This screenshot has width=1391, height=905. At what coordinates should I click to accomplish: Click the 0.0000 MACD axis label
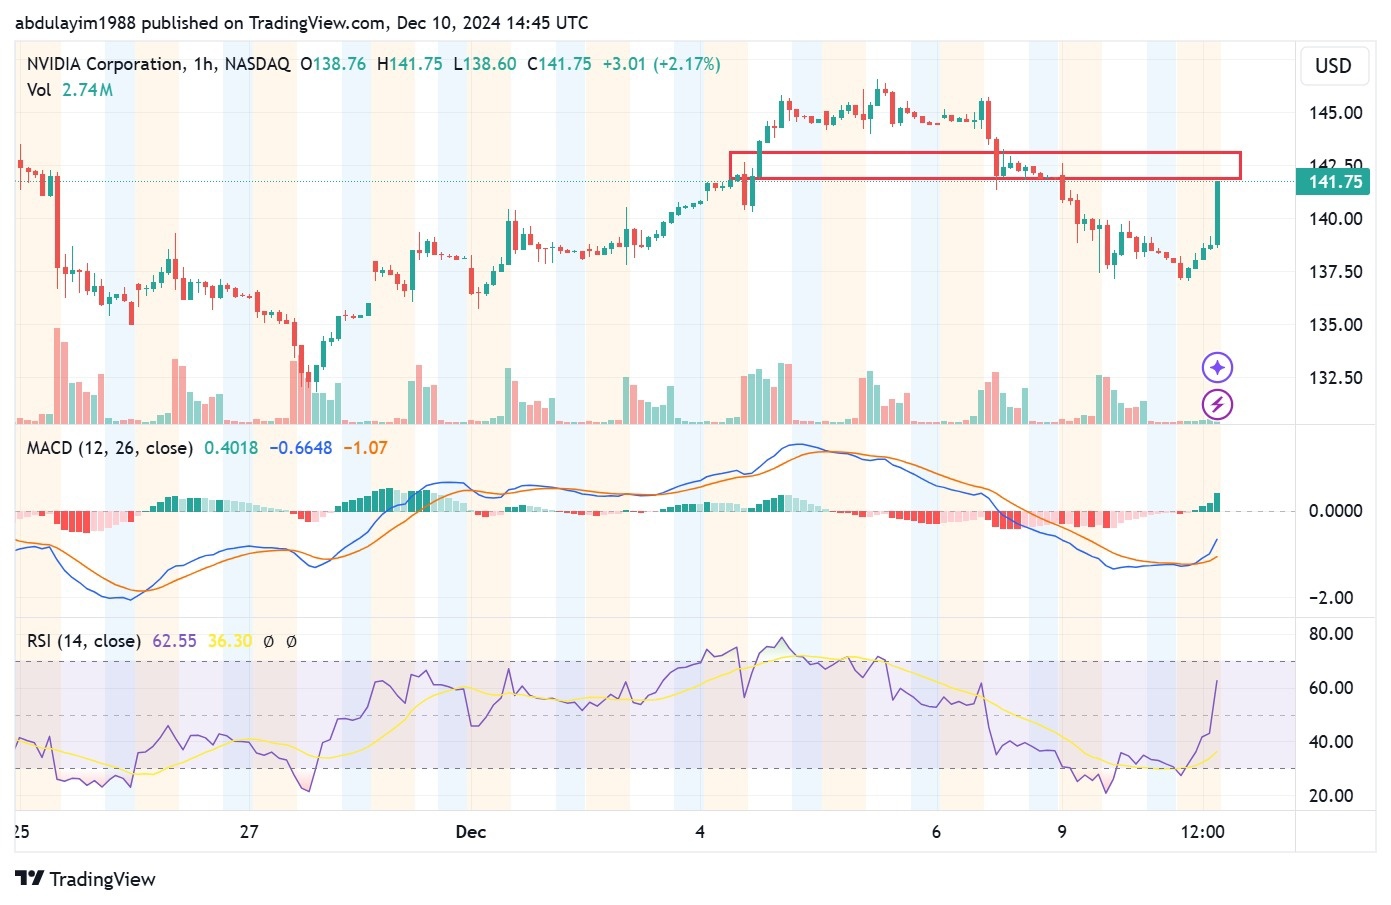coord(1335,511)
